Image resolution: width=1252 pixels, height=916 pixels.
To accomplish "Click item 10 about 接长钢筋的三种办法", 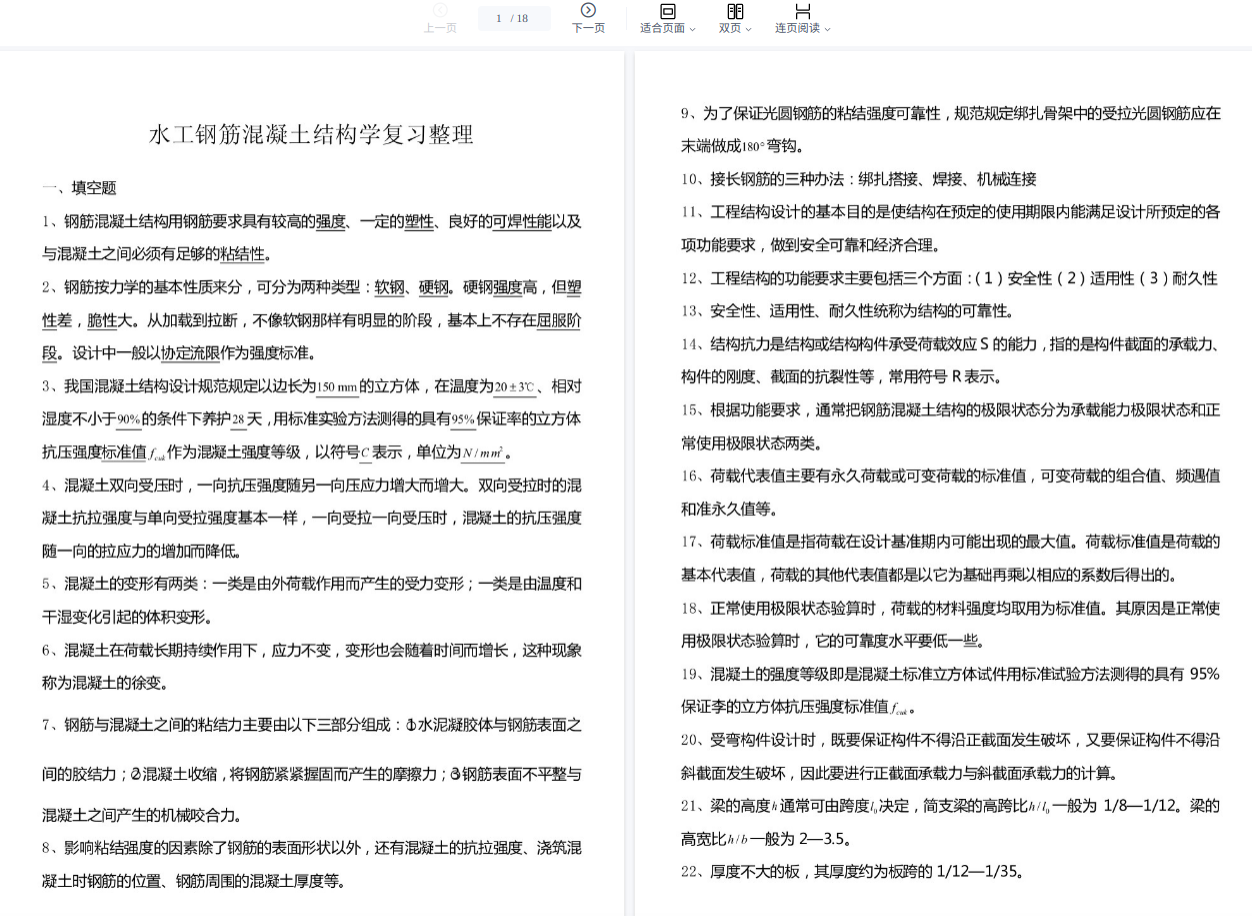I will pos(858,179).
